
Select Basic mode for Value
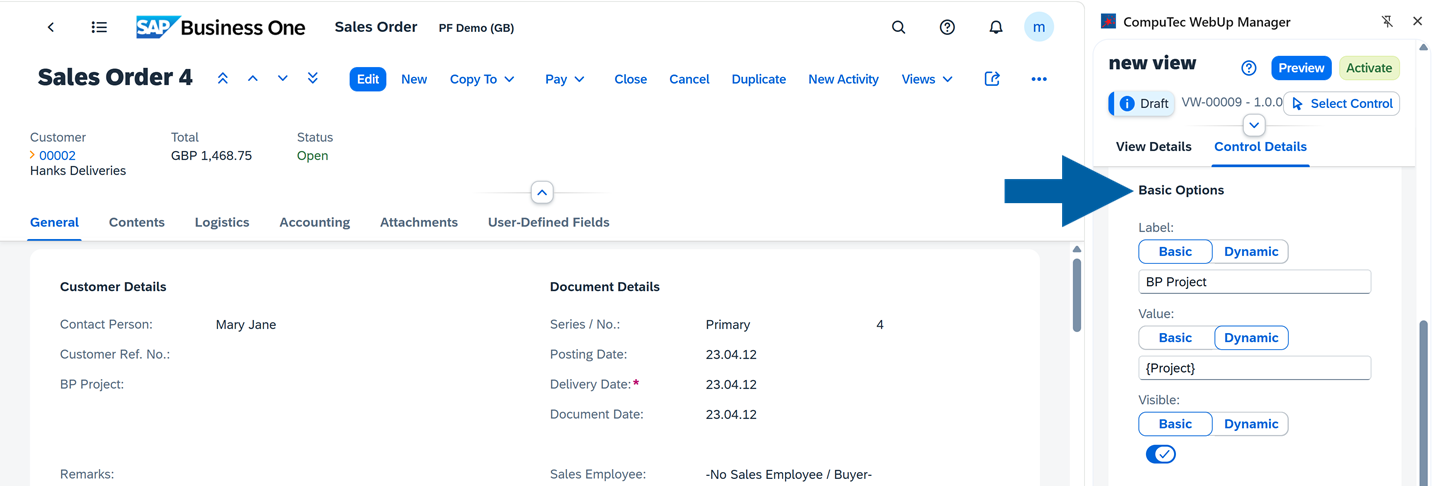click(x=1175, y=338)
